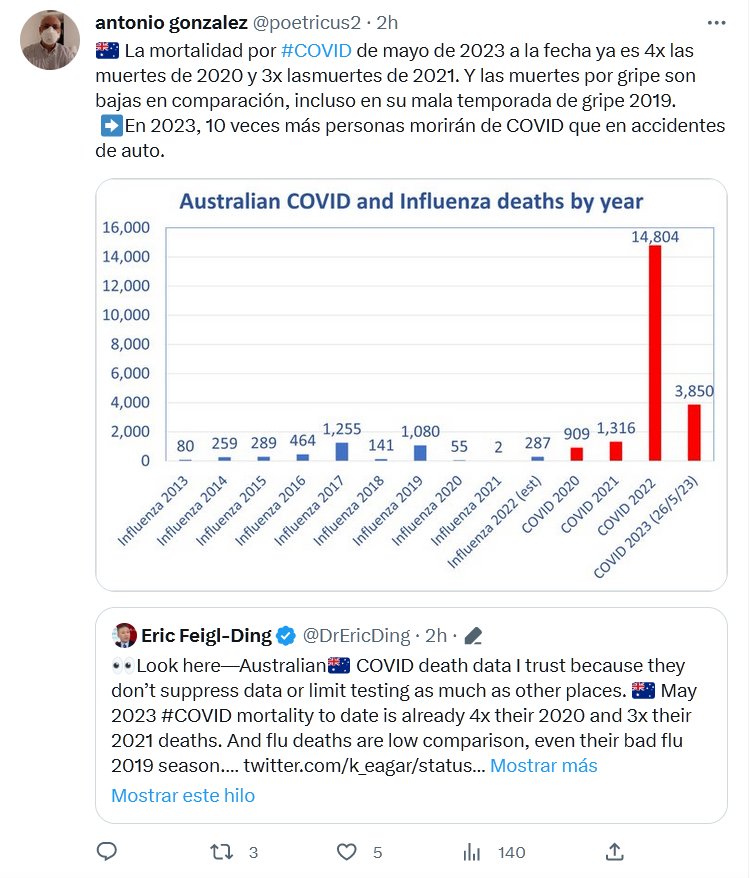
Task: Click Eric Feigl-Ding's small avatar
Action: point(125,635)
